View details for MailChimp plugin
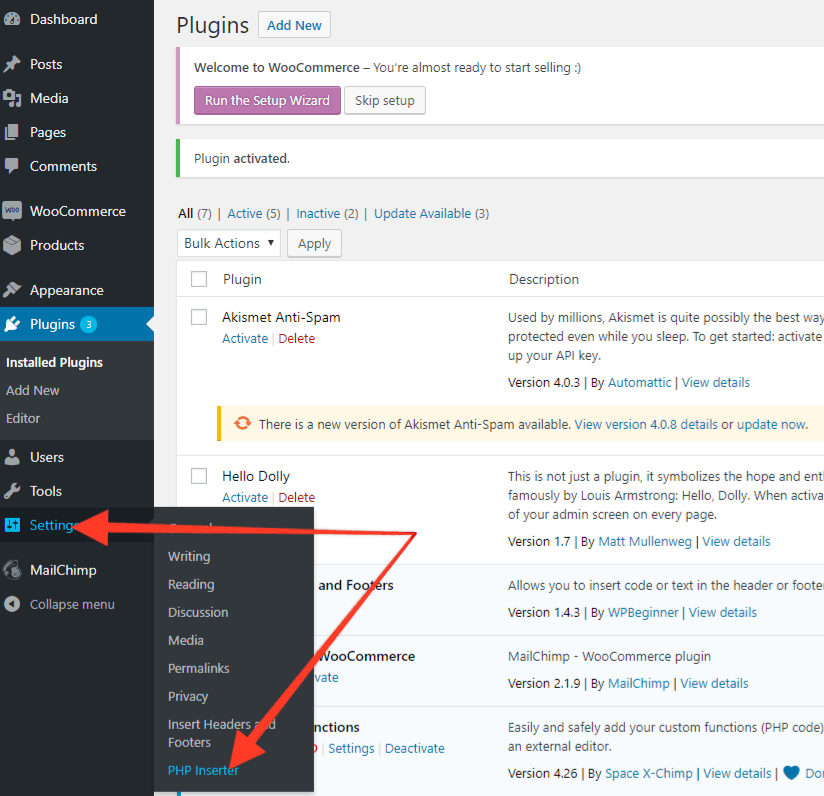This screenshot has height=796, width=824. 714,683
